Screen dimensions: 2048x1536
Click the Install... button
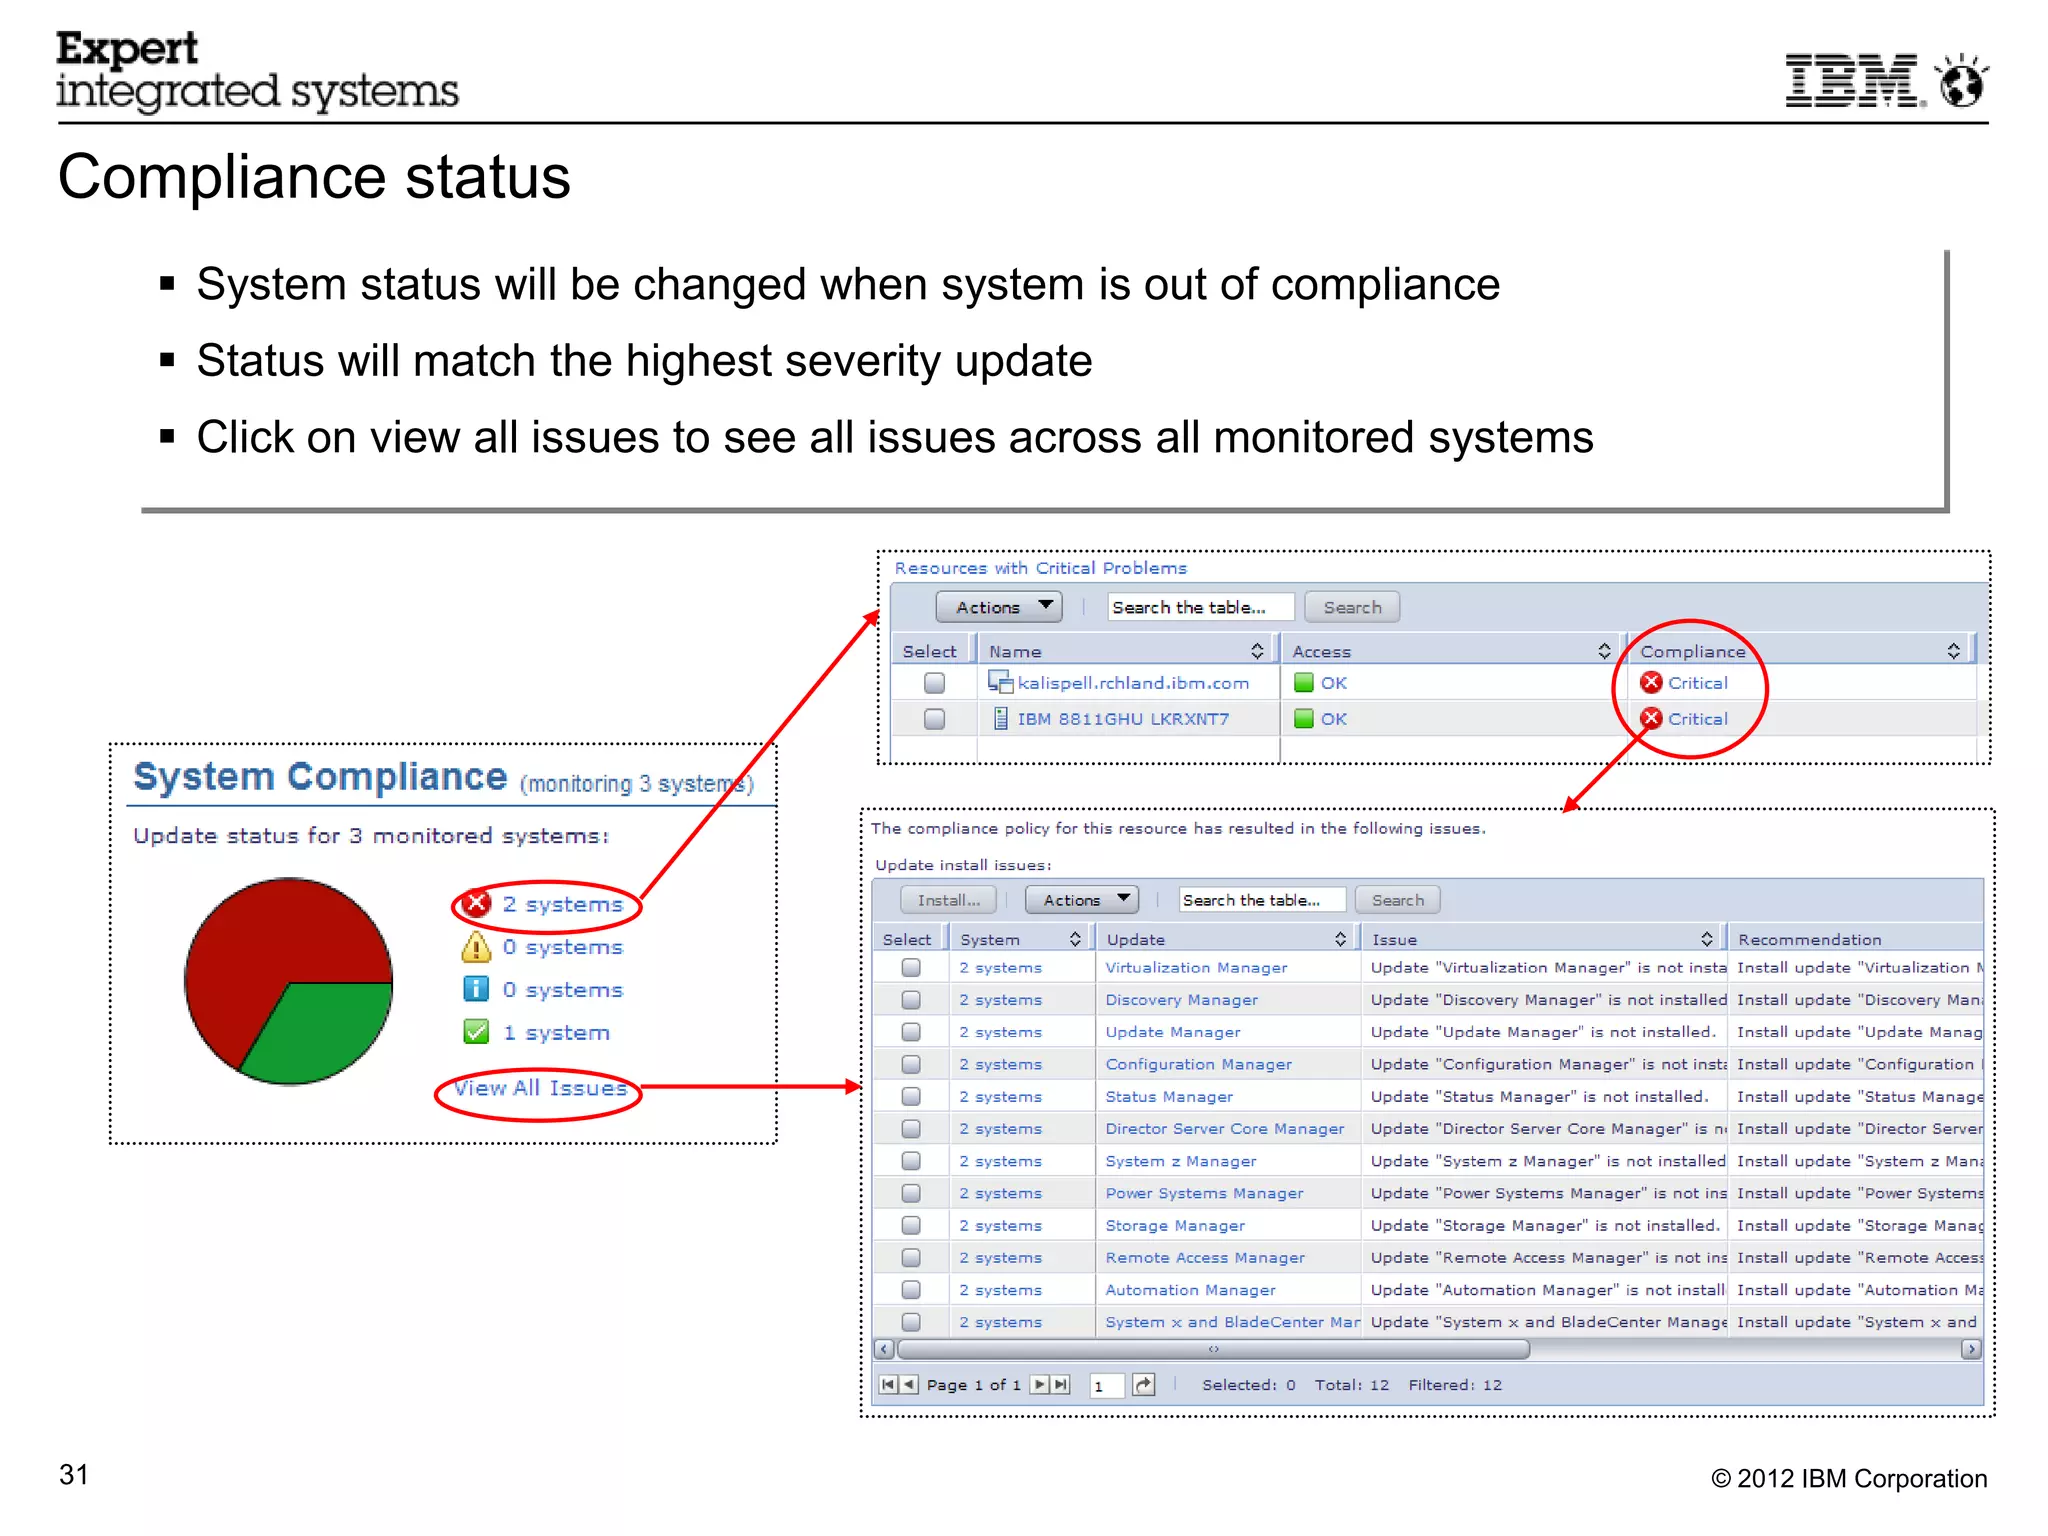[x=948, y=900]
